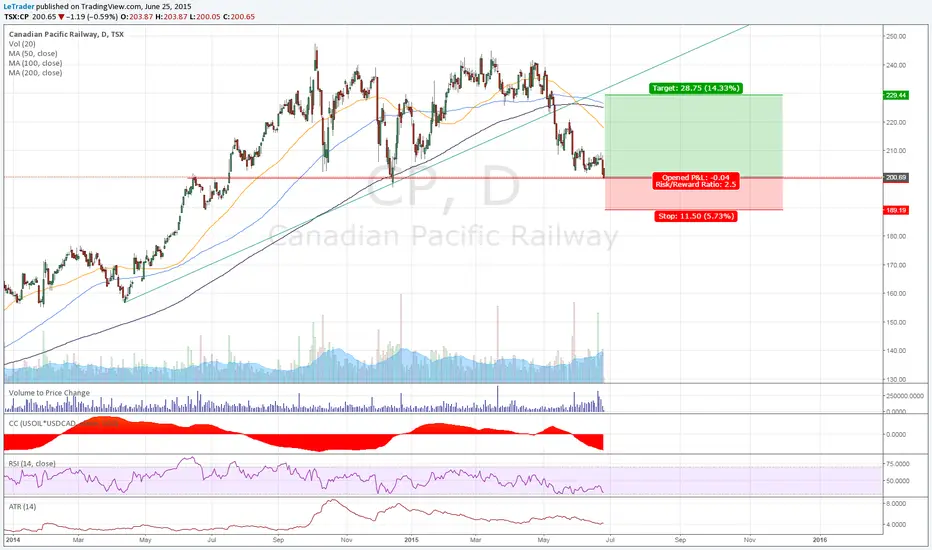Open the LeTrader author link

(19, 7)
